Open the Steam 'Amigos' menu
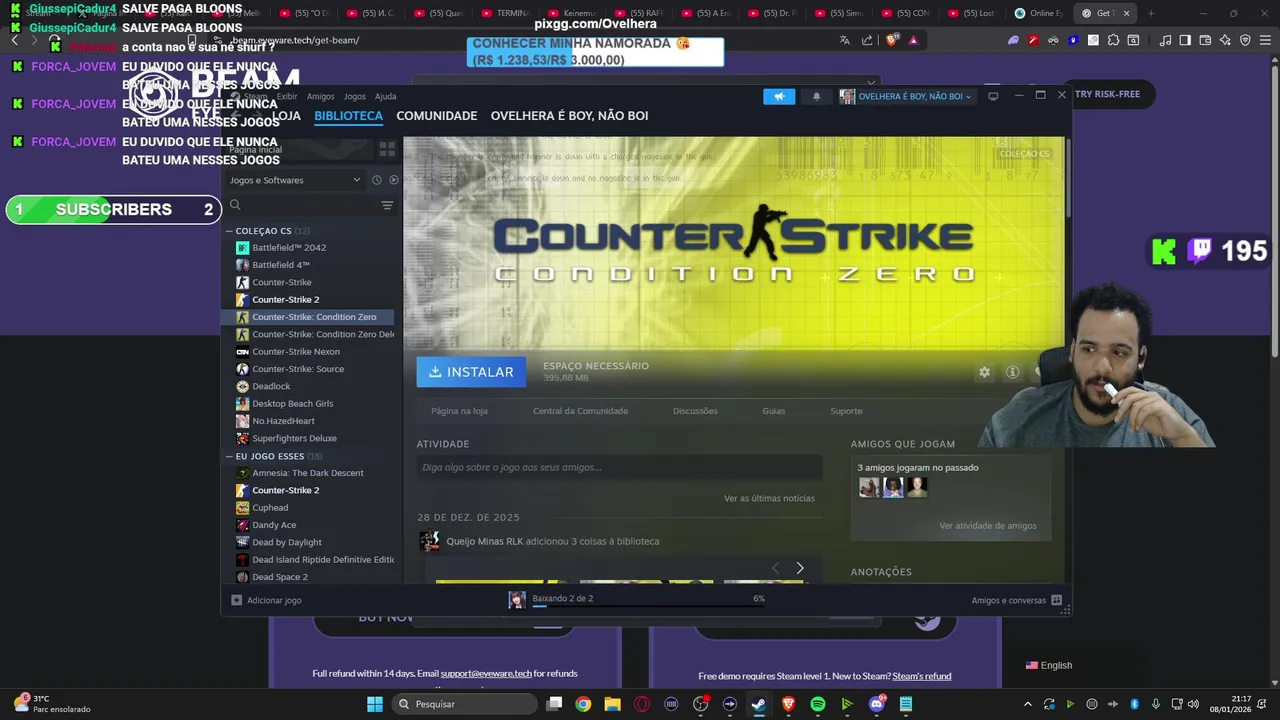Viewport: 1280px width, 720px height. coord(321,96)
